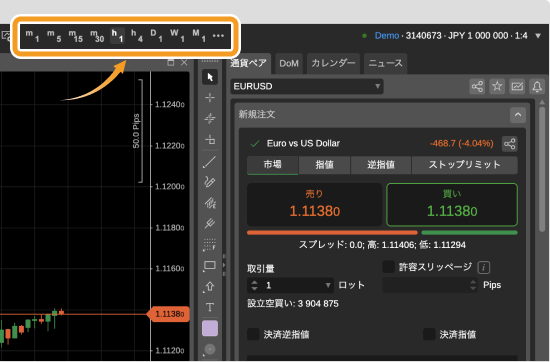
Task: Open the 取引量 lot size dropdown
Action: point(328,286)
